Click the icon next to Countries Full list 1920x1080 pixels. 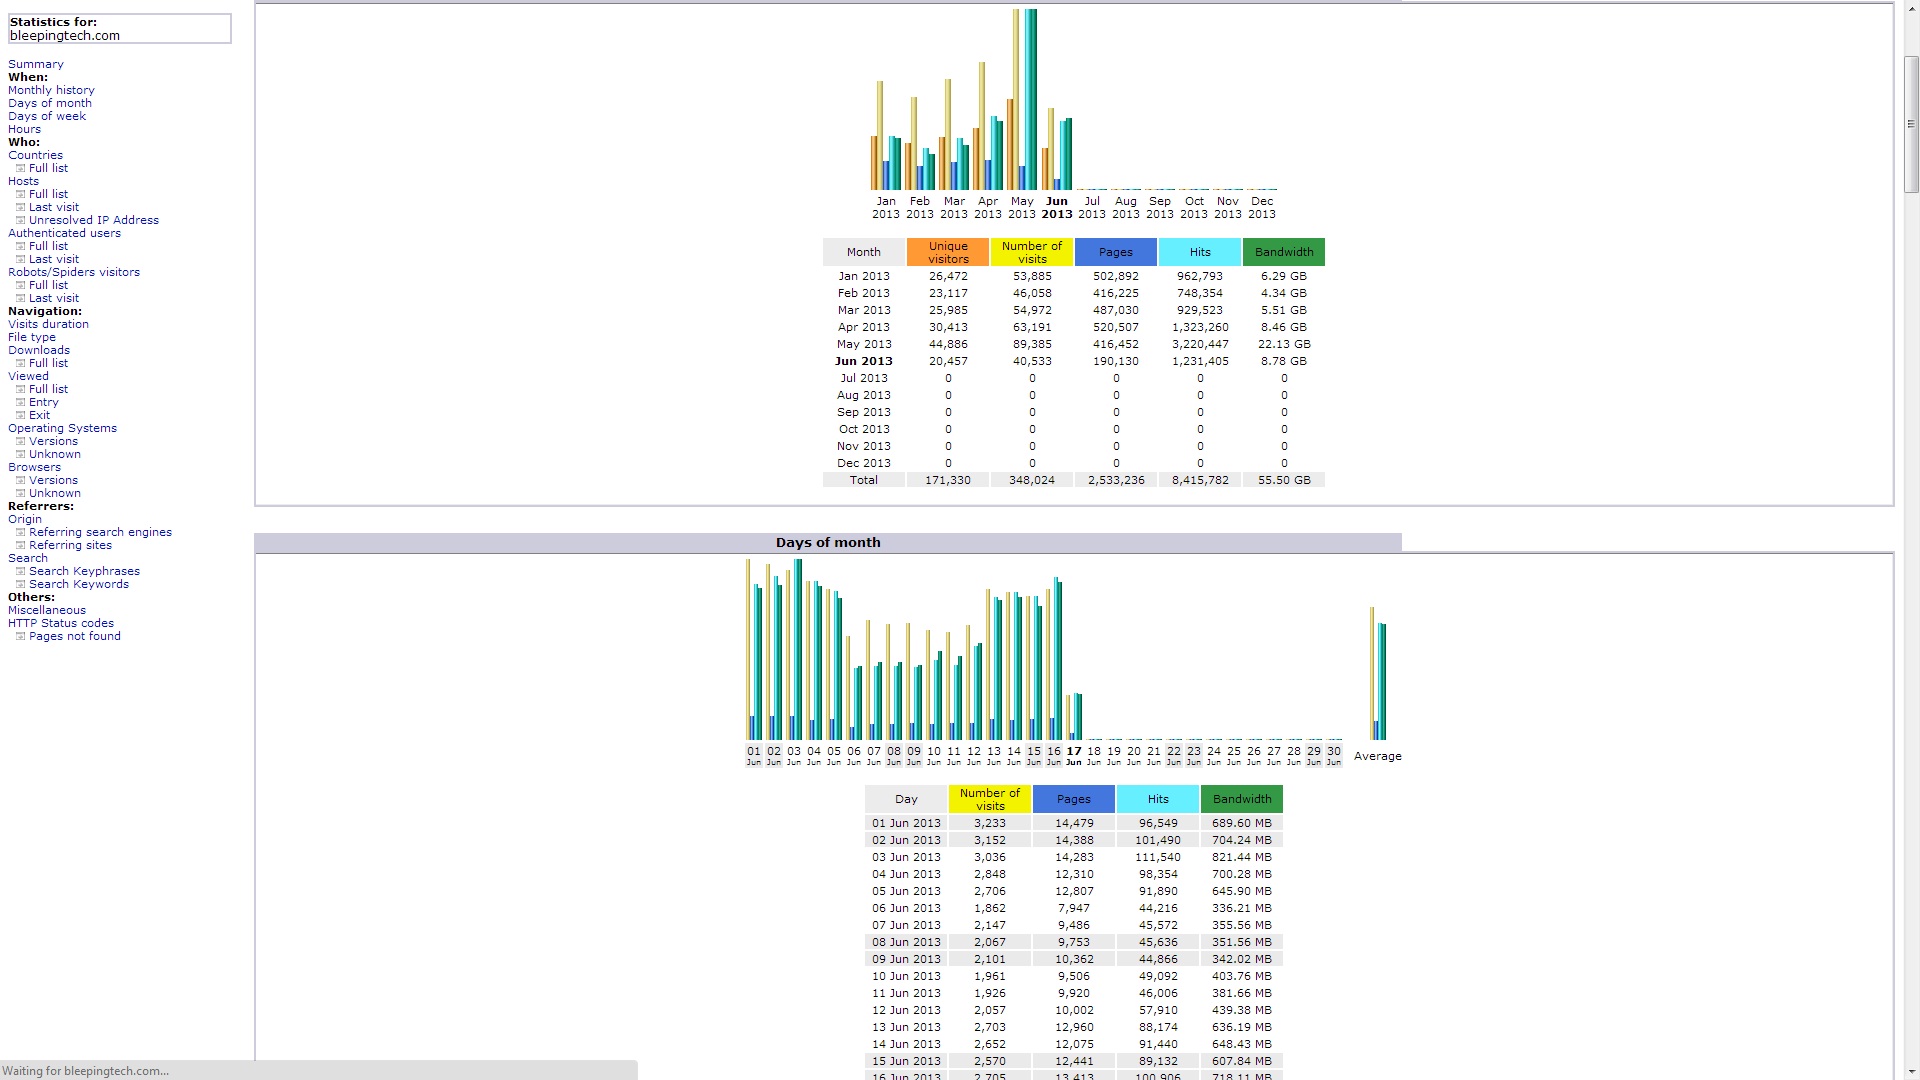point(20,168)
